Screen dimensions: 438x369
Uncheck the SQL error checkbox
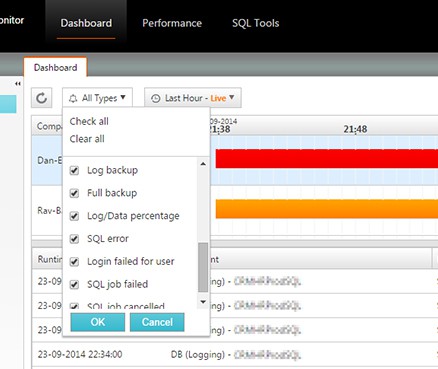tap(74, 239)
